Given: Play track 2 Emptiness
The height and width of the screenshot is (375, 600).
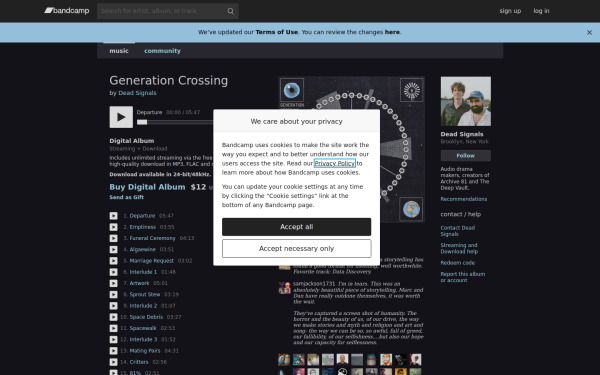Looking at the screenshot, I should pos(114,227).
